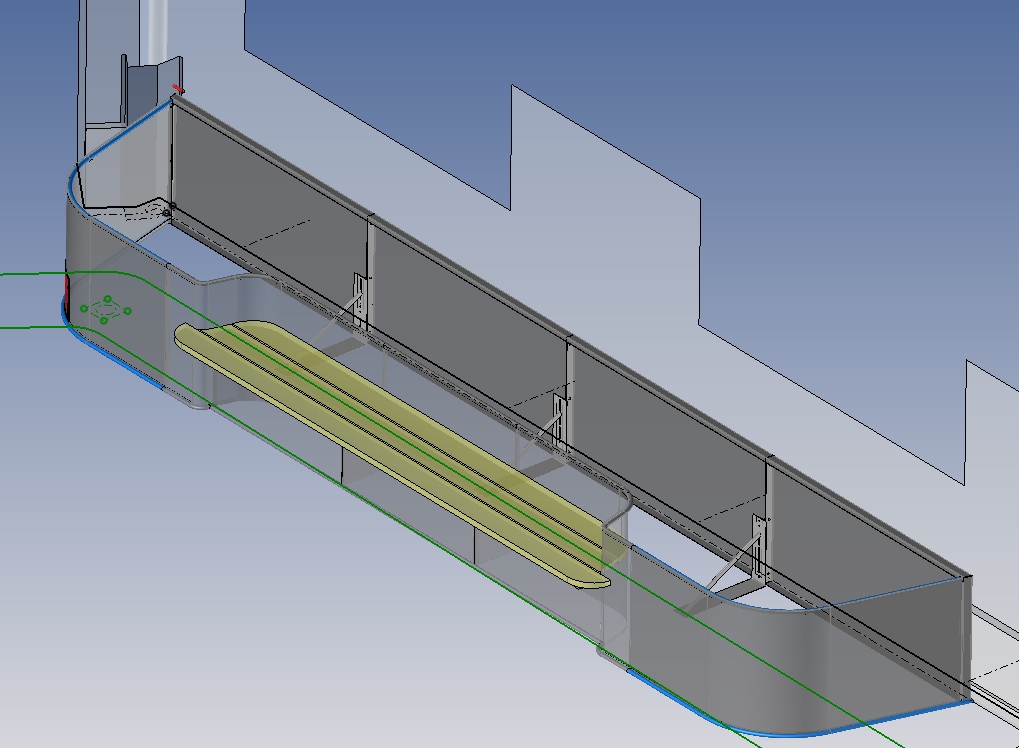The height and width of the screenshot is (748, 1019).
Task: Click the green four-circle sketch symbol
Action: 106,309
